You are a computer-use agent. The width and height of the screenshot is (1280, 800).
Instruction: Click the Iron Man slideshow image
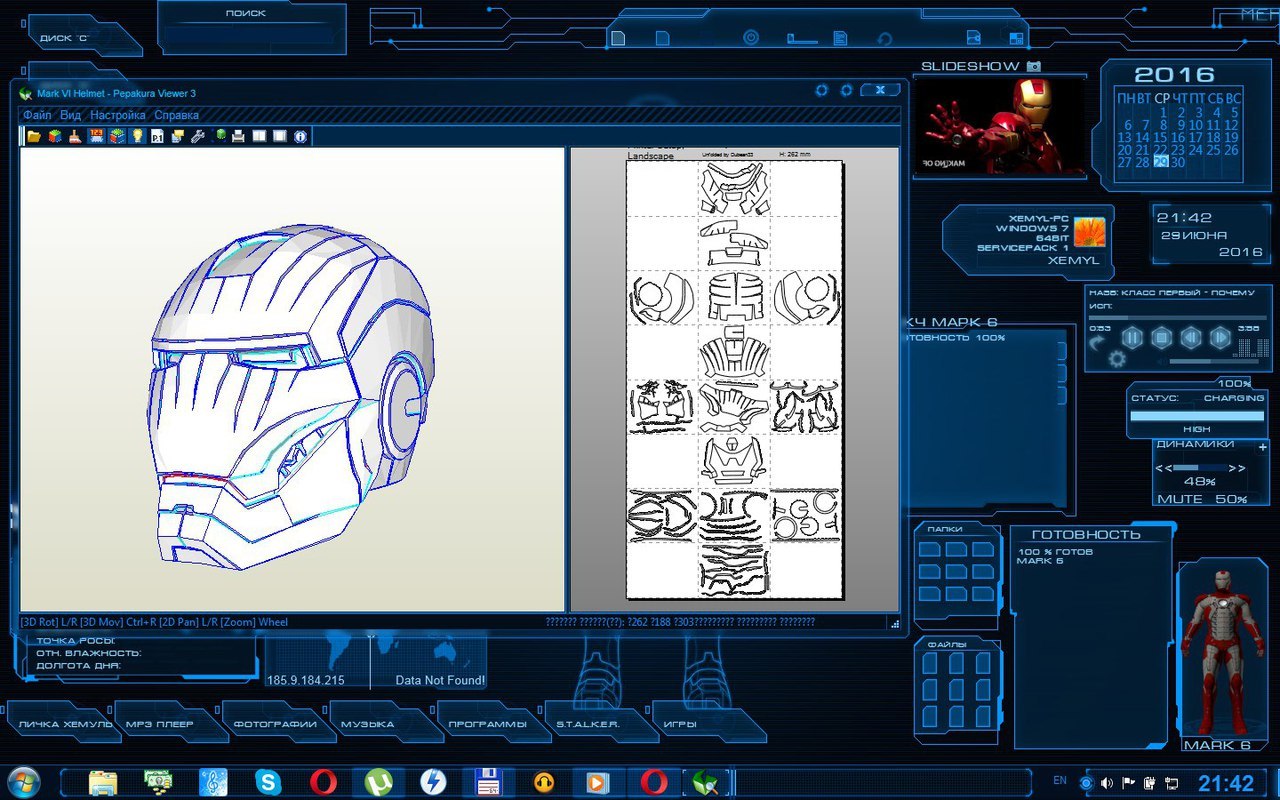(x=999, y=126)
